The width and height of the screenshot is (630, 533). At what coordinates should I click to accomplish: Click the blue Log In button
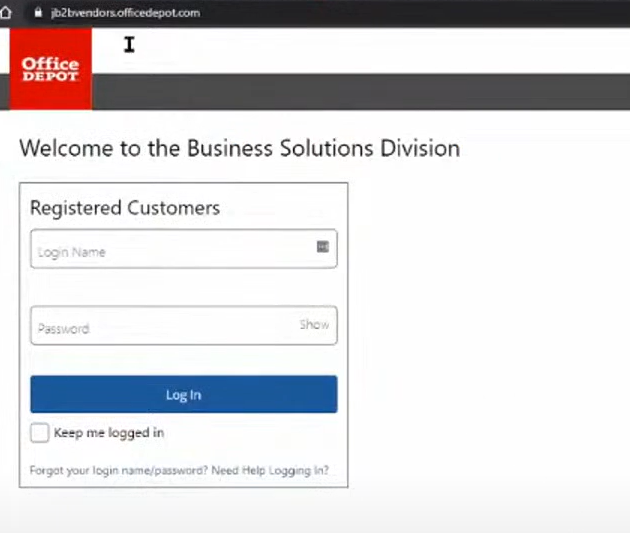pyautogui.click(x=184, y=394)
